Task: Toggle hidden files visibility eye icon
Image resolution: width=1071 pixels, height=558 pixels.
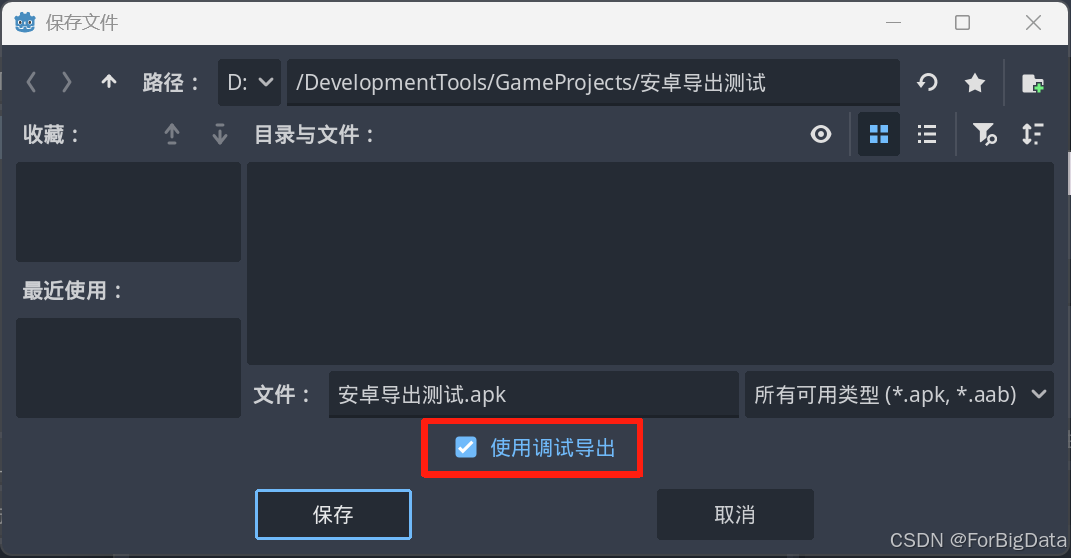Action: [821, 134]
